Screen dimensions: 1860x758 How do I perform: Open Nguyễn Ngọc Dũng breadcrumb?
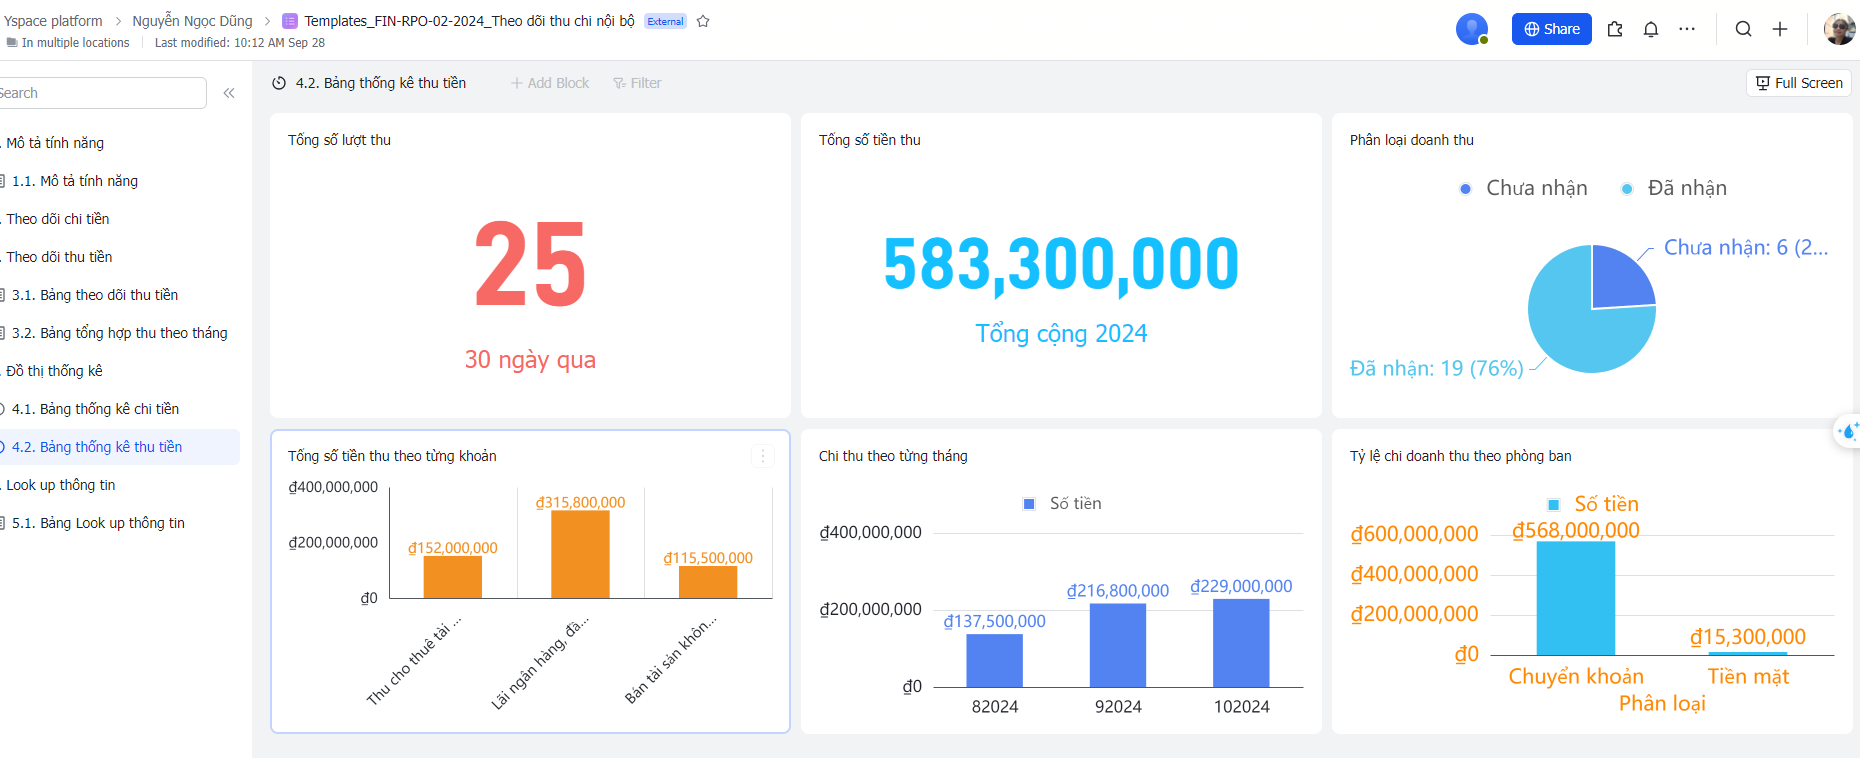tap(192, 21)
